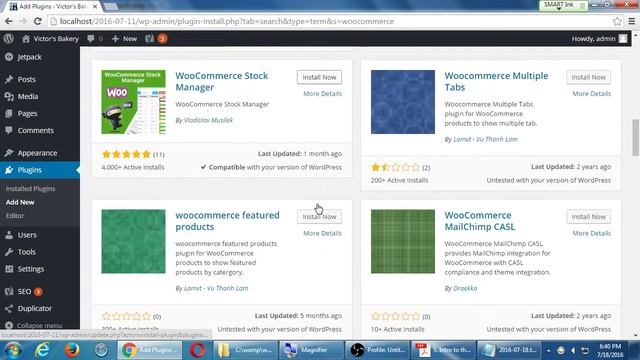Click the WooCommerce Stock Manager thumbnail

coord(133,102)
